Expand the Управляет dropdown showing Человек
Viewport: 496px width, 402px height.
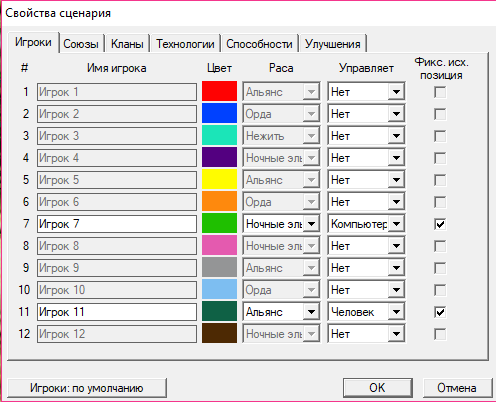click(x=366, y=312)
